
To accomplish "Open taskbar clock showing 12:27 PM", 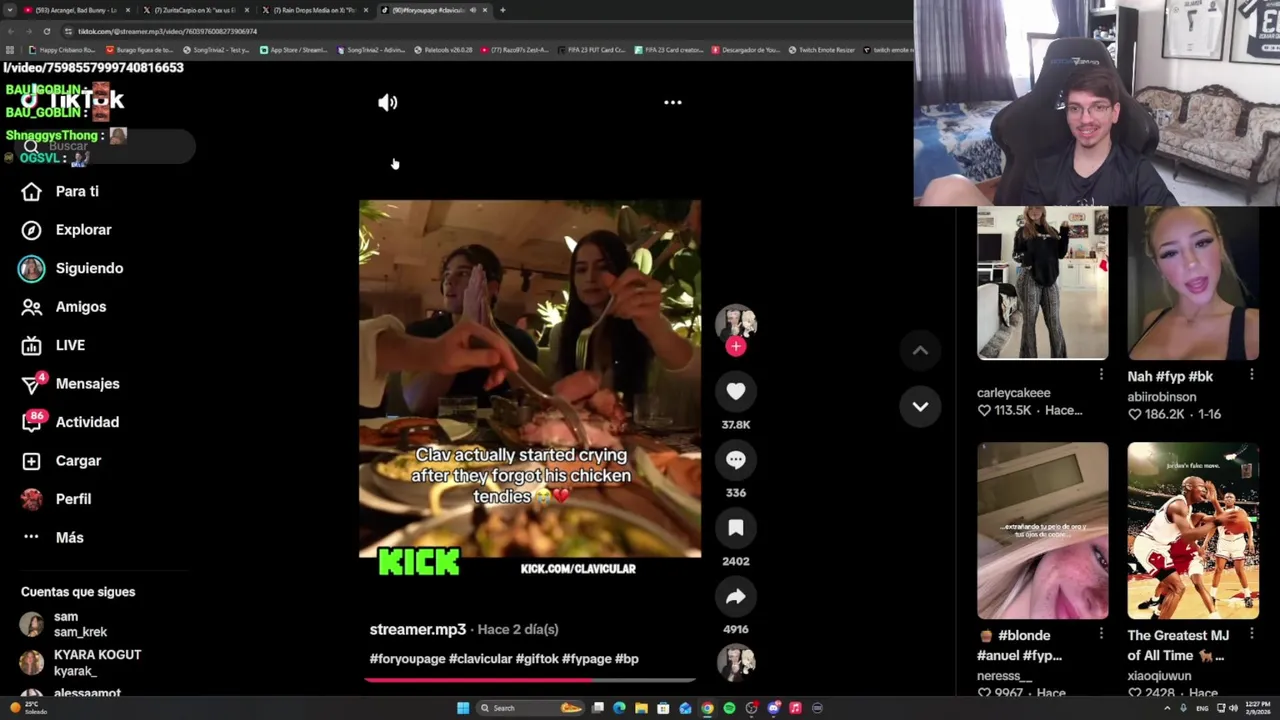I will click(x=1257, y=708).
